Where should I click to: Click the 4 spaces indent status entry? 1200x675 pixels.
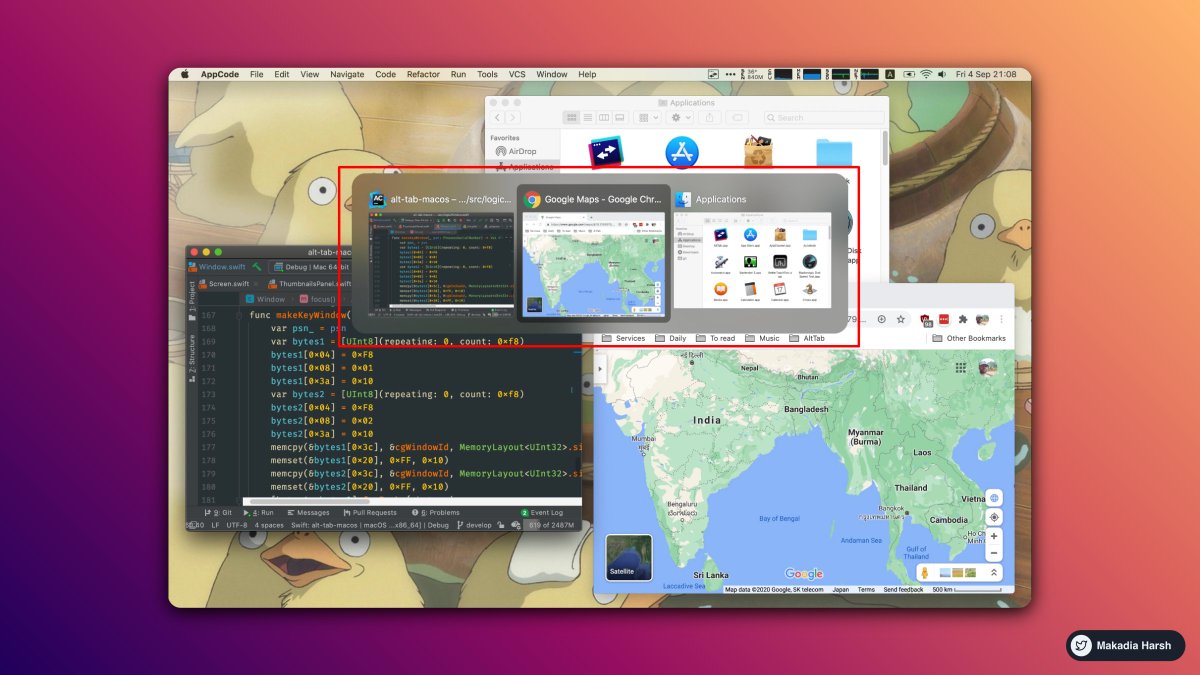(269, 524)
